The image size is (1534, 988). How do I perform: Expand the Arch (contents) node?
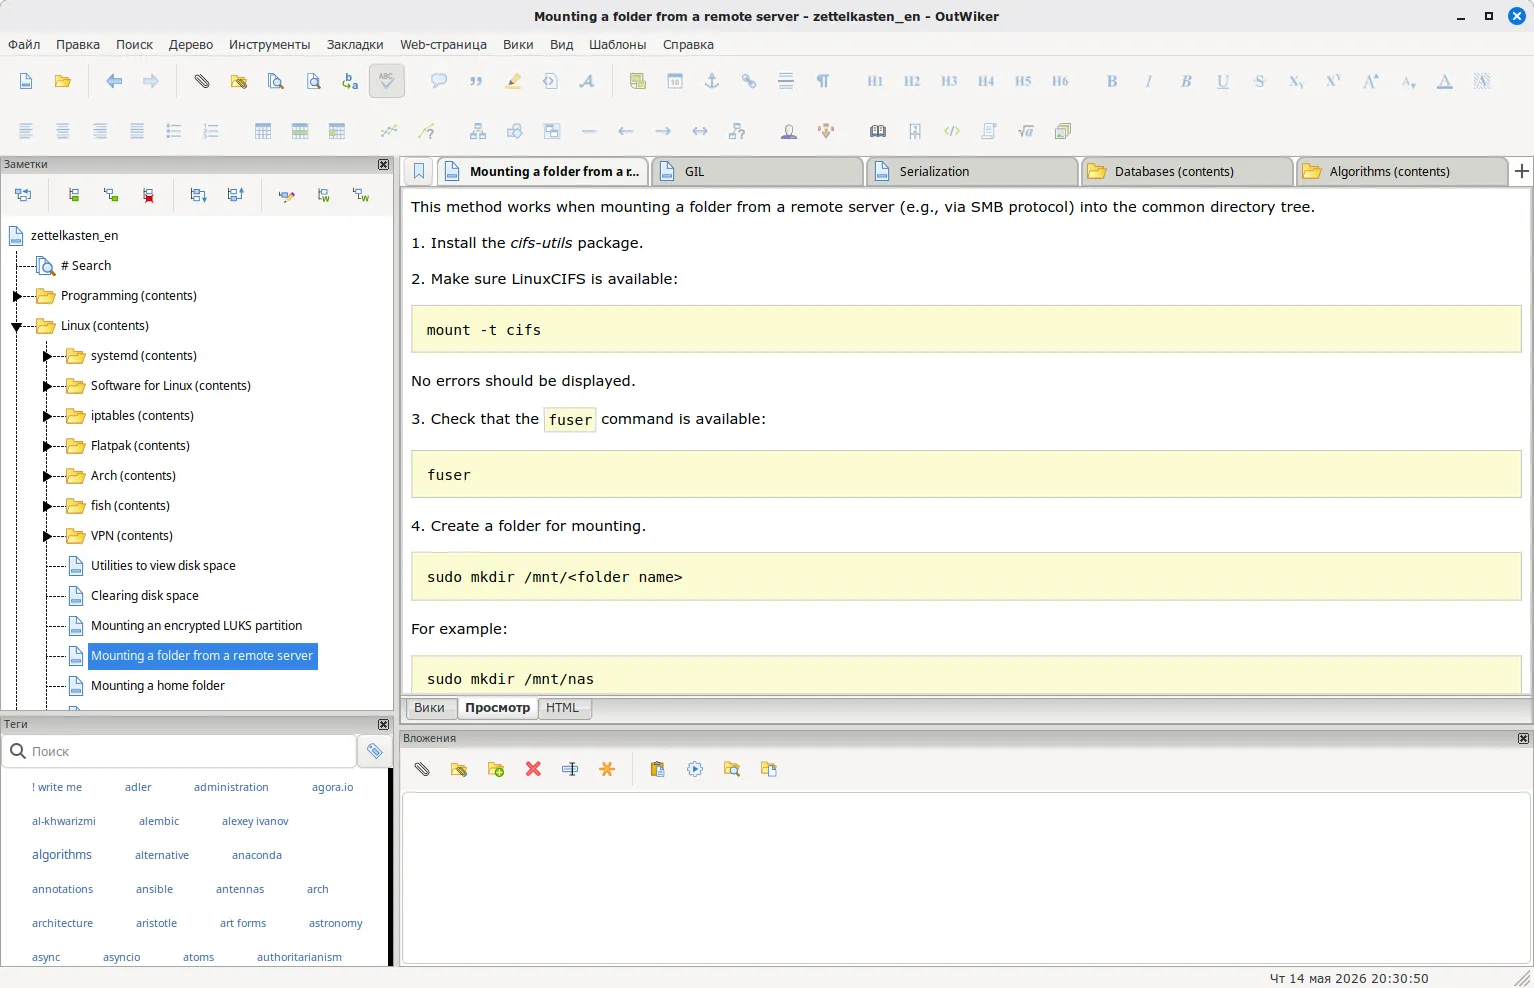(47, 476)
